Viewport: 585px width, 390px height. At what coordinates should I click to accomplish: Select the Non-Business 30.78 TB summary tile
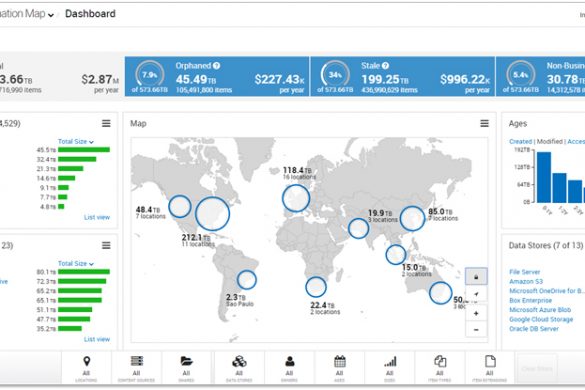click(x=541, y=77)
